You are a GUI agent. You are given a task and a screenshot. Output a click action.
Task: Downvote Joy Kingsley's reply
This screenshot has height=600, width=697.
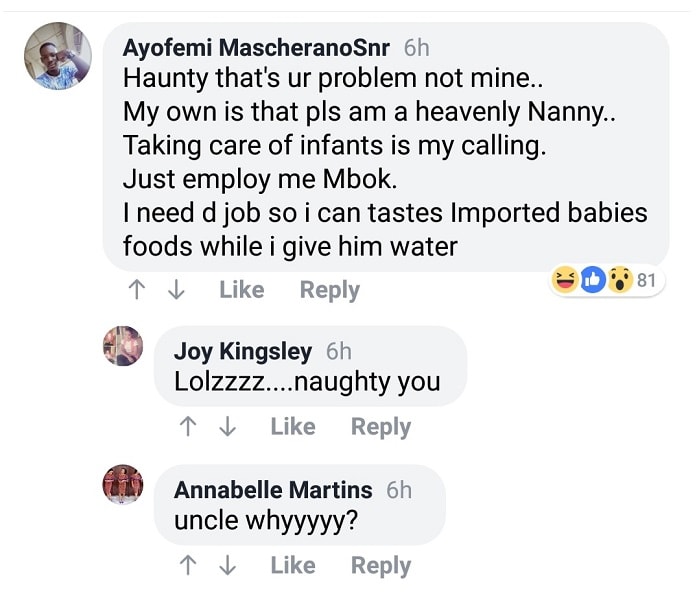pyautogui.click(x=228, y=427)
